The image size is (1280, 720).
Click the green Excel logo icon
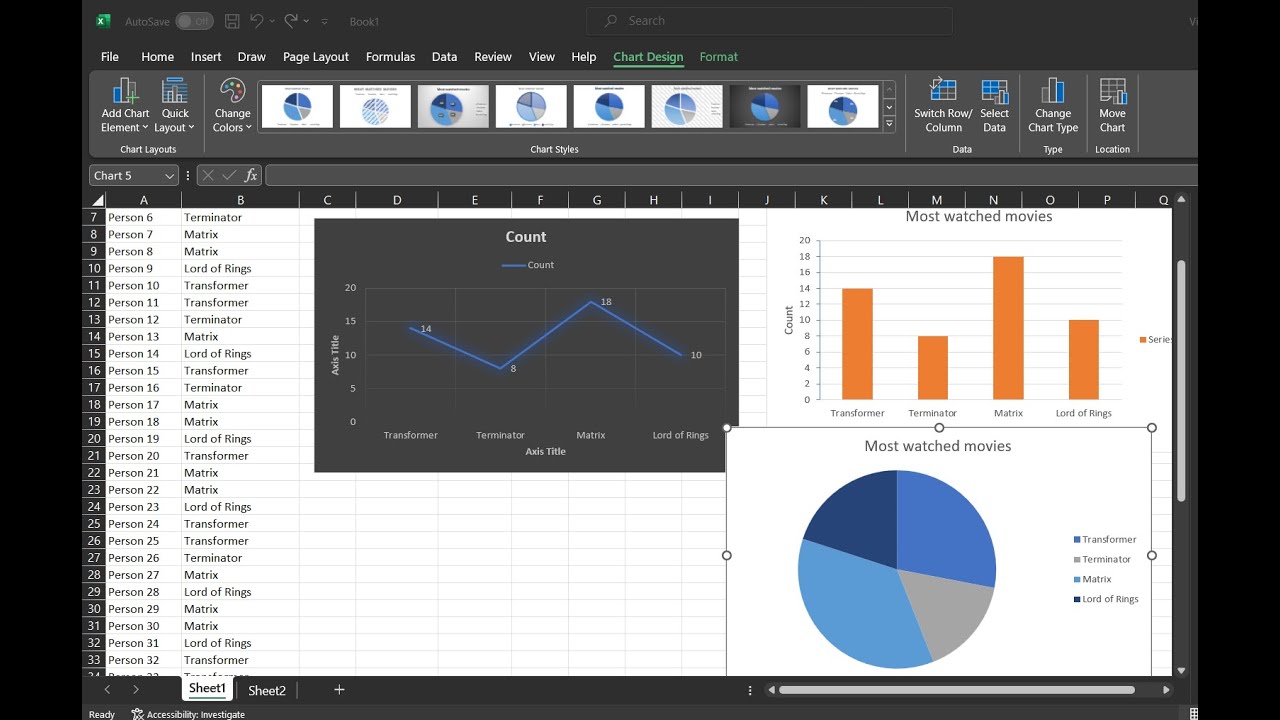pyautogui.click(x=104, y=20)
